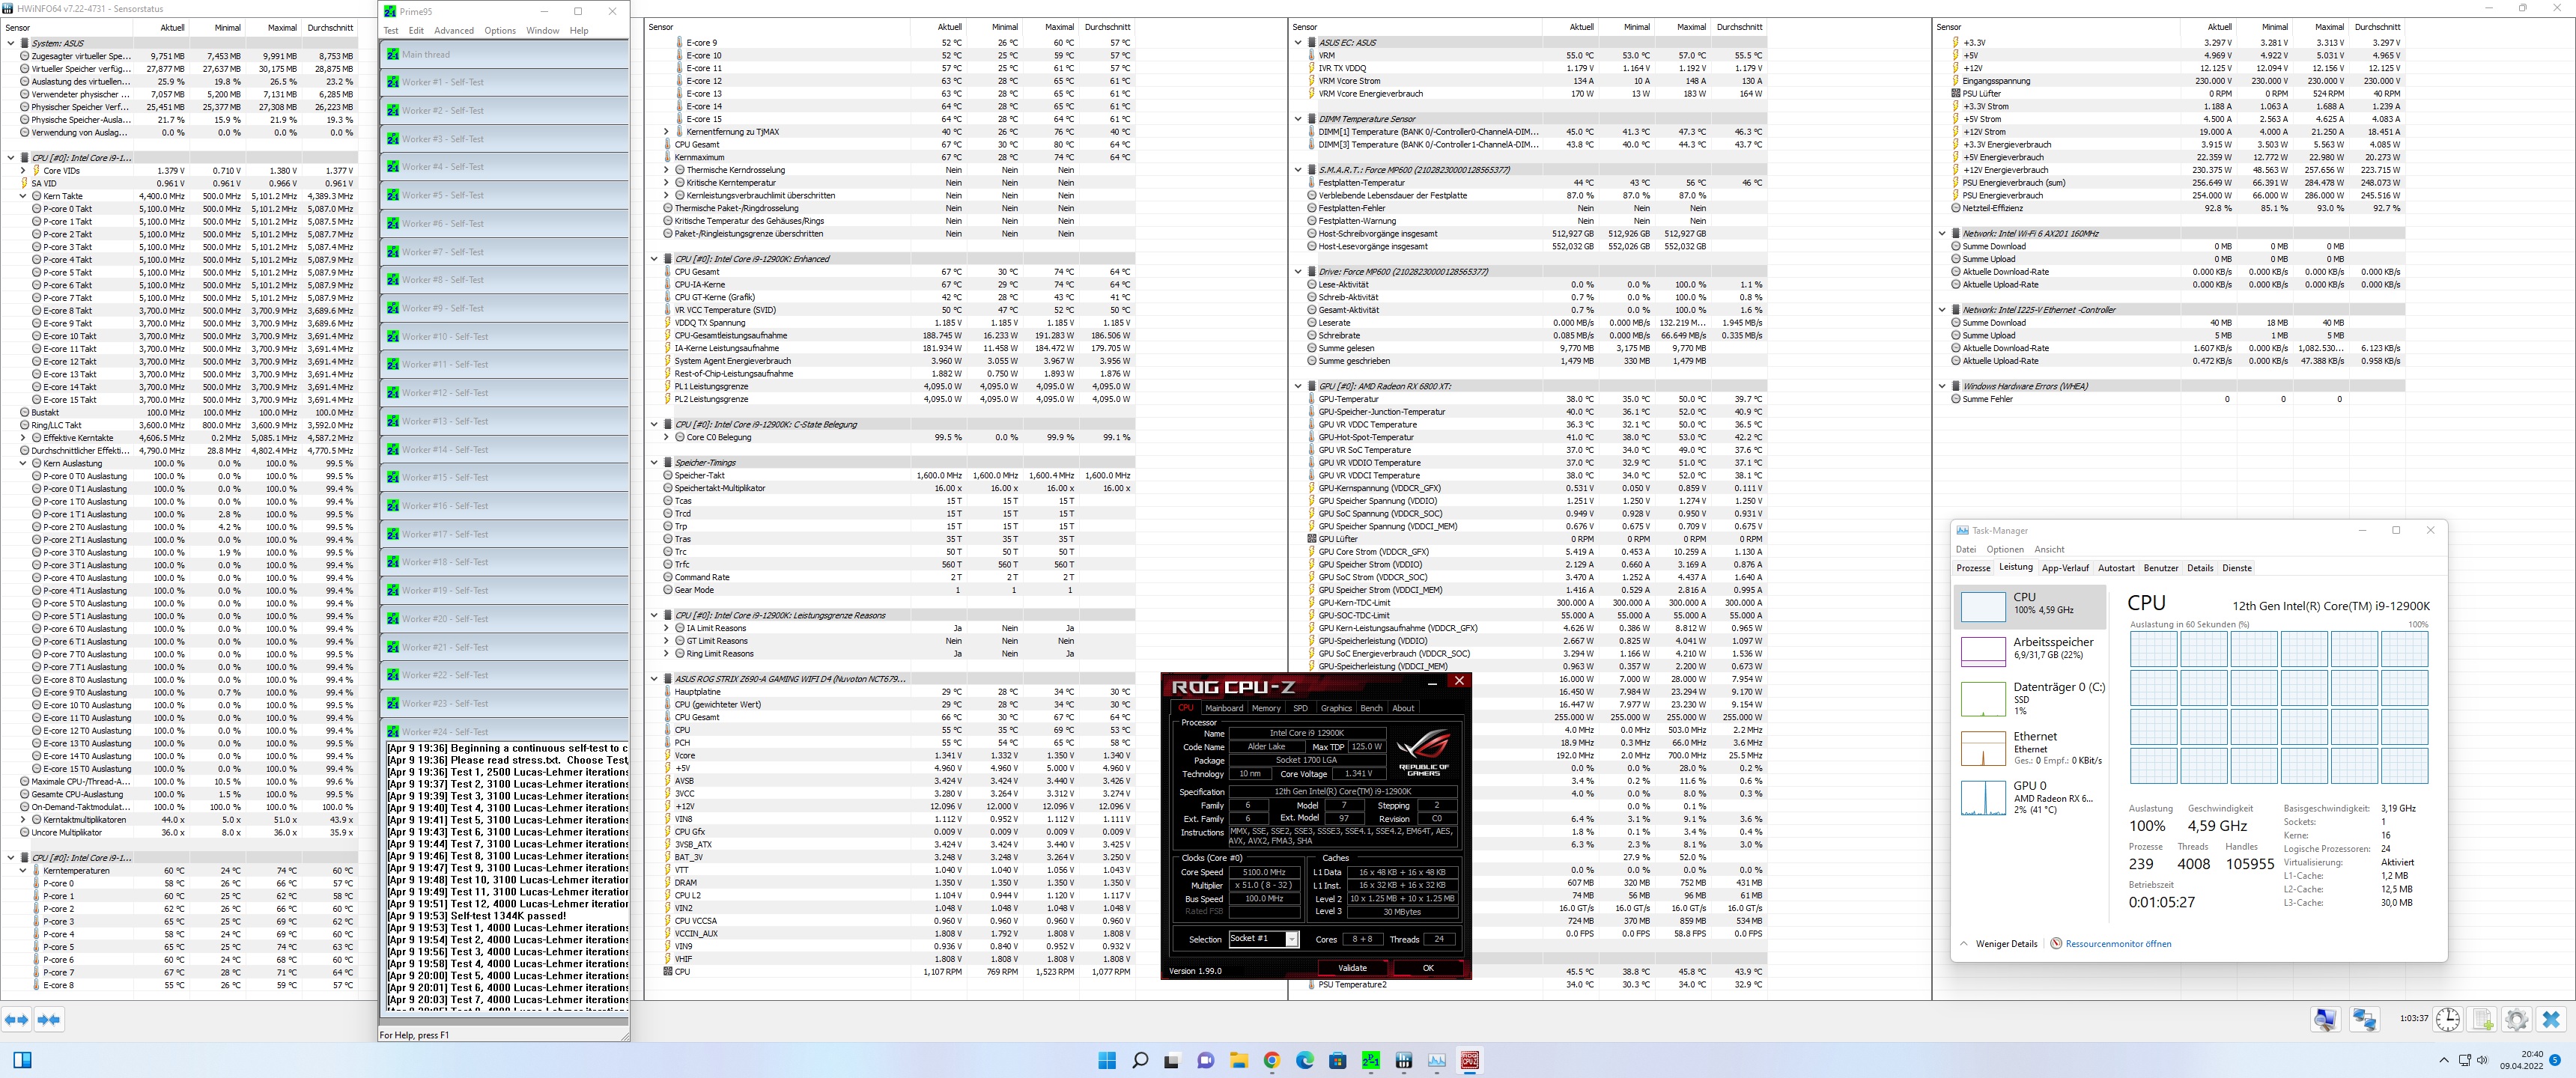
Task: Open HWiNFO remote network computers icon
Action: click(x=2364, y=1019)
